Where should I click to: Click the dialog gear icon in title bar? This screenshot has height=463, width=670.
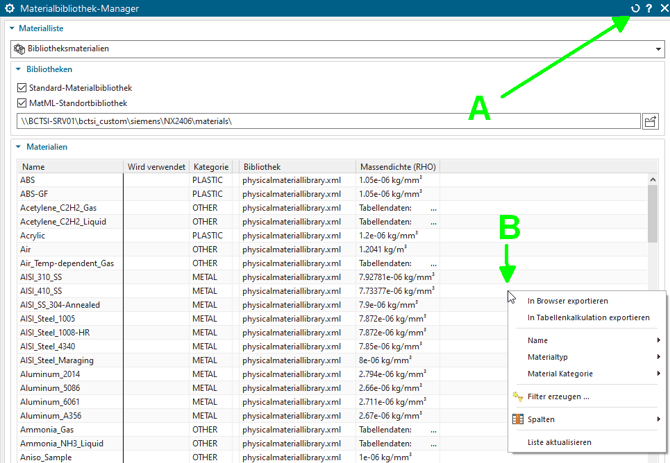pyautogui.click(x=9, y=9)
